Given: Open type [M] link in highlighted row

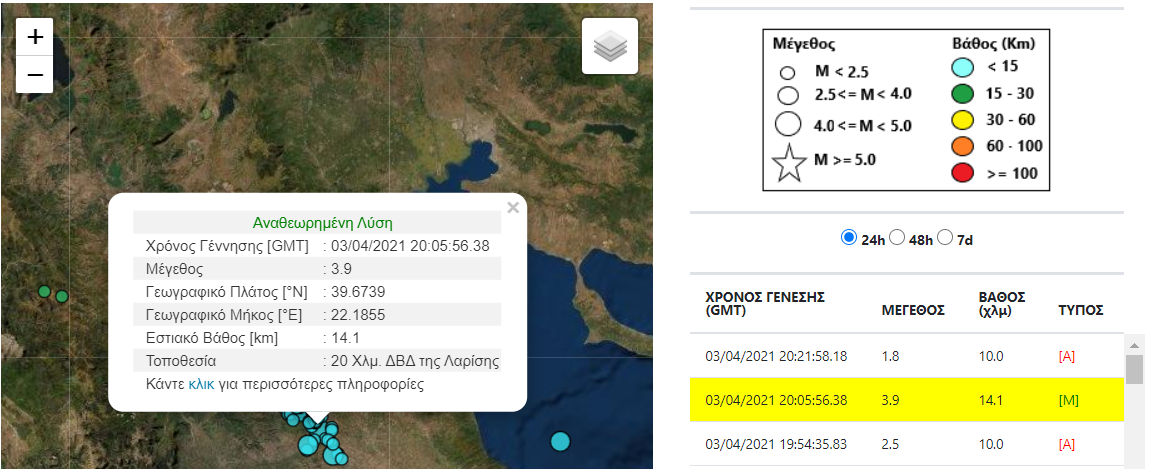Looking at the screenshot, I should coord(1070,400).
